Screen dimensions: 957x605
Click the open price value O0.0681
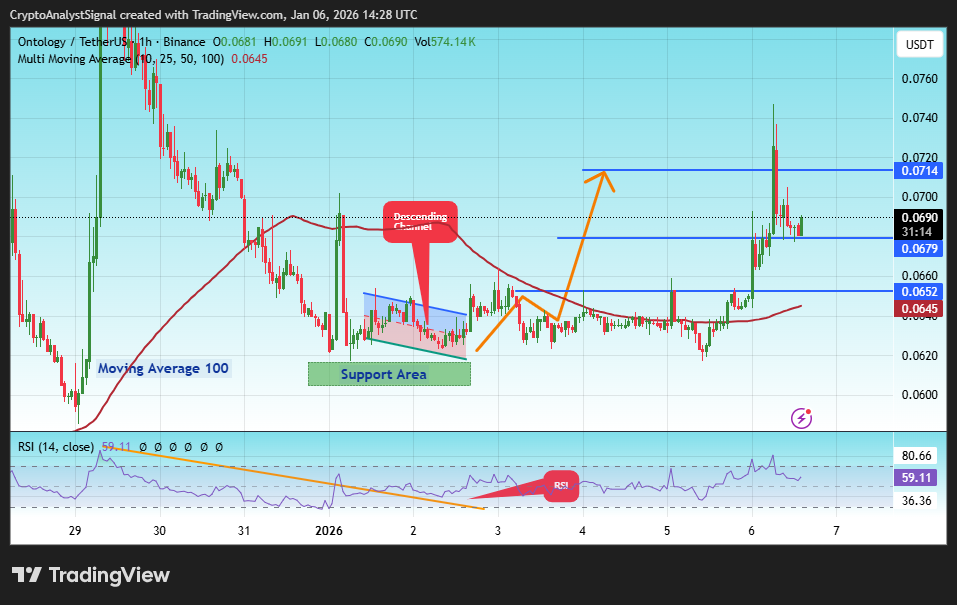[234, 42]
